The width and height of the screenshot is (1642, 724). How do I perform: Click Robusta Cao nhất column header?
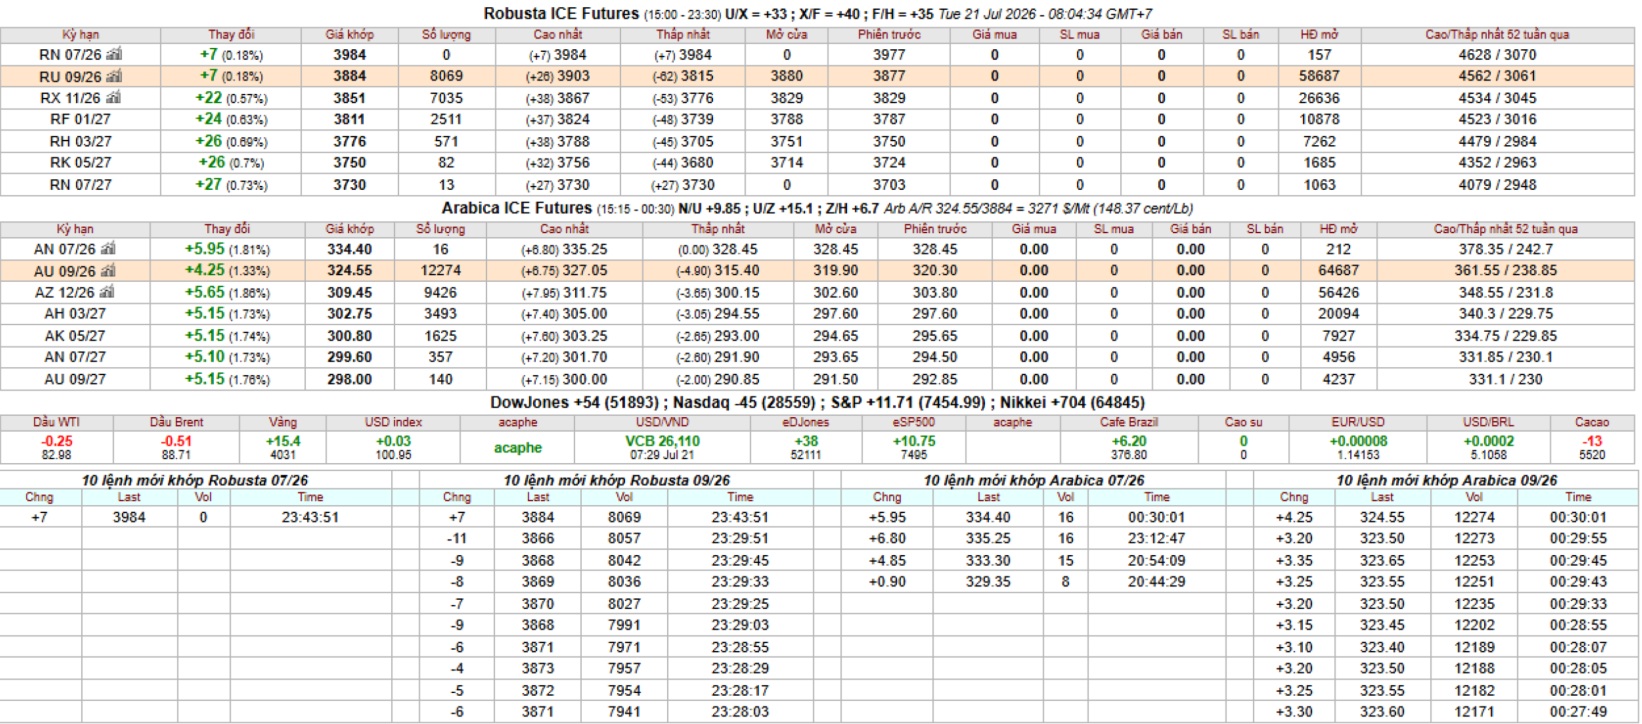click(x=558, y=34)
